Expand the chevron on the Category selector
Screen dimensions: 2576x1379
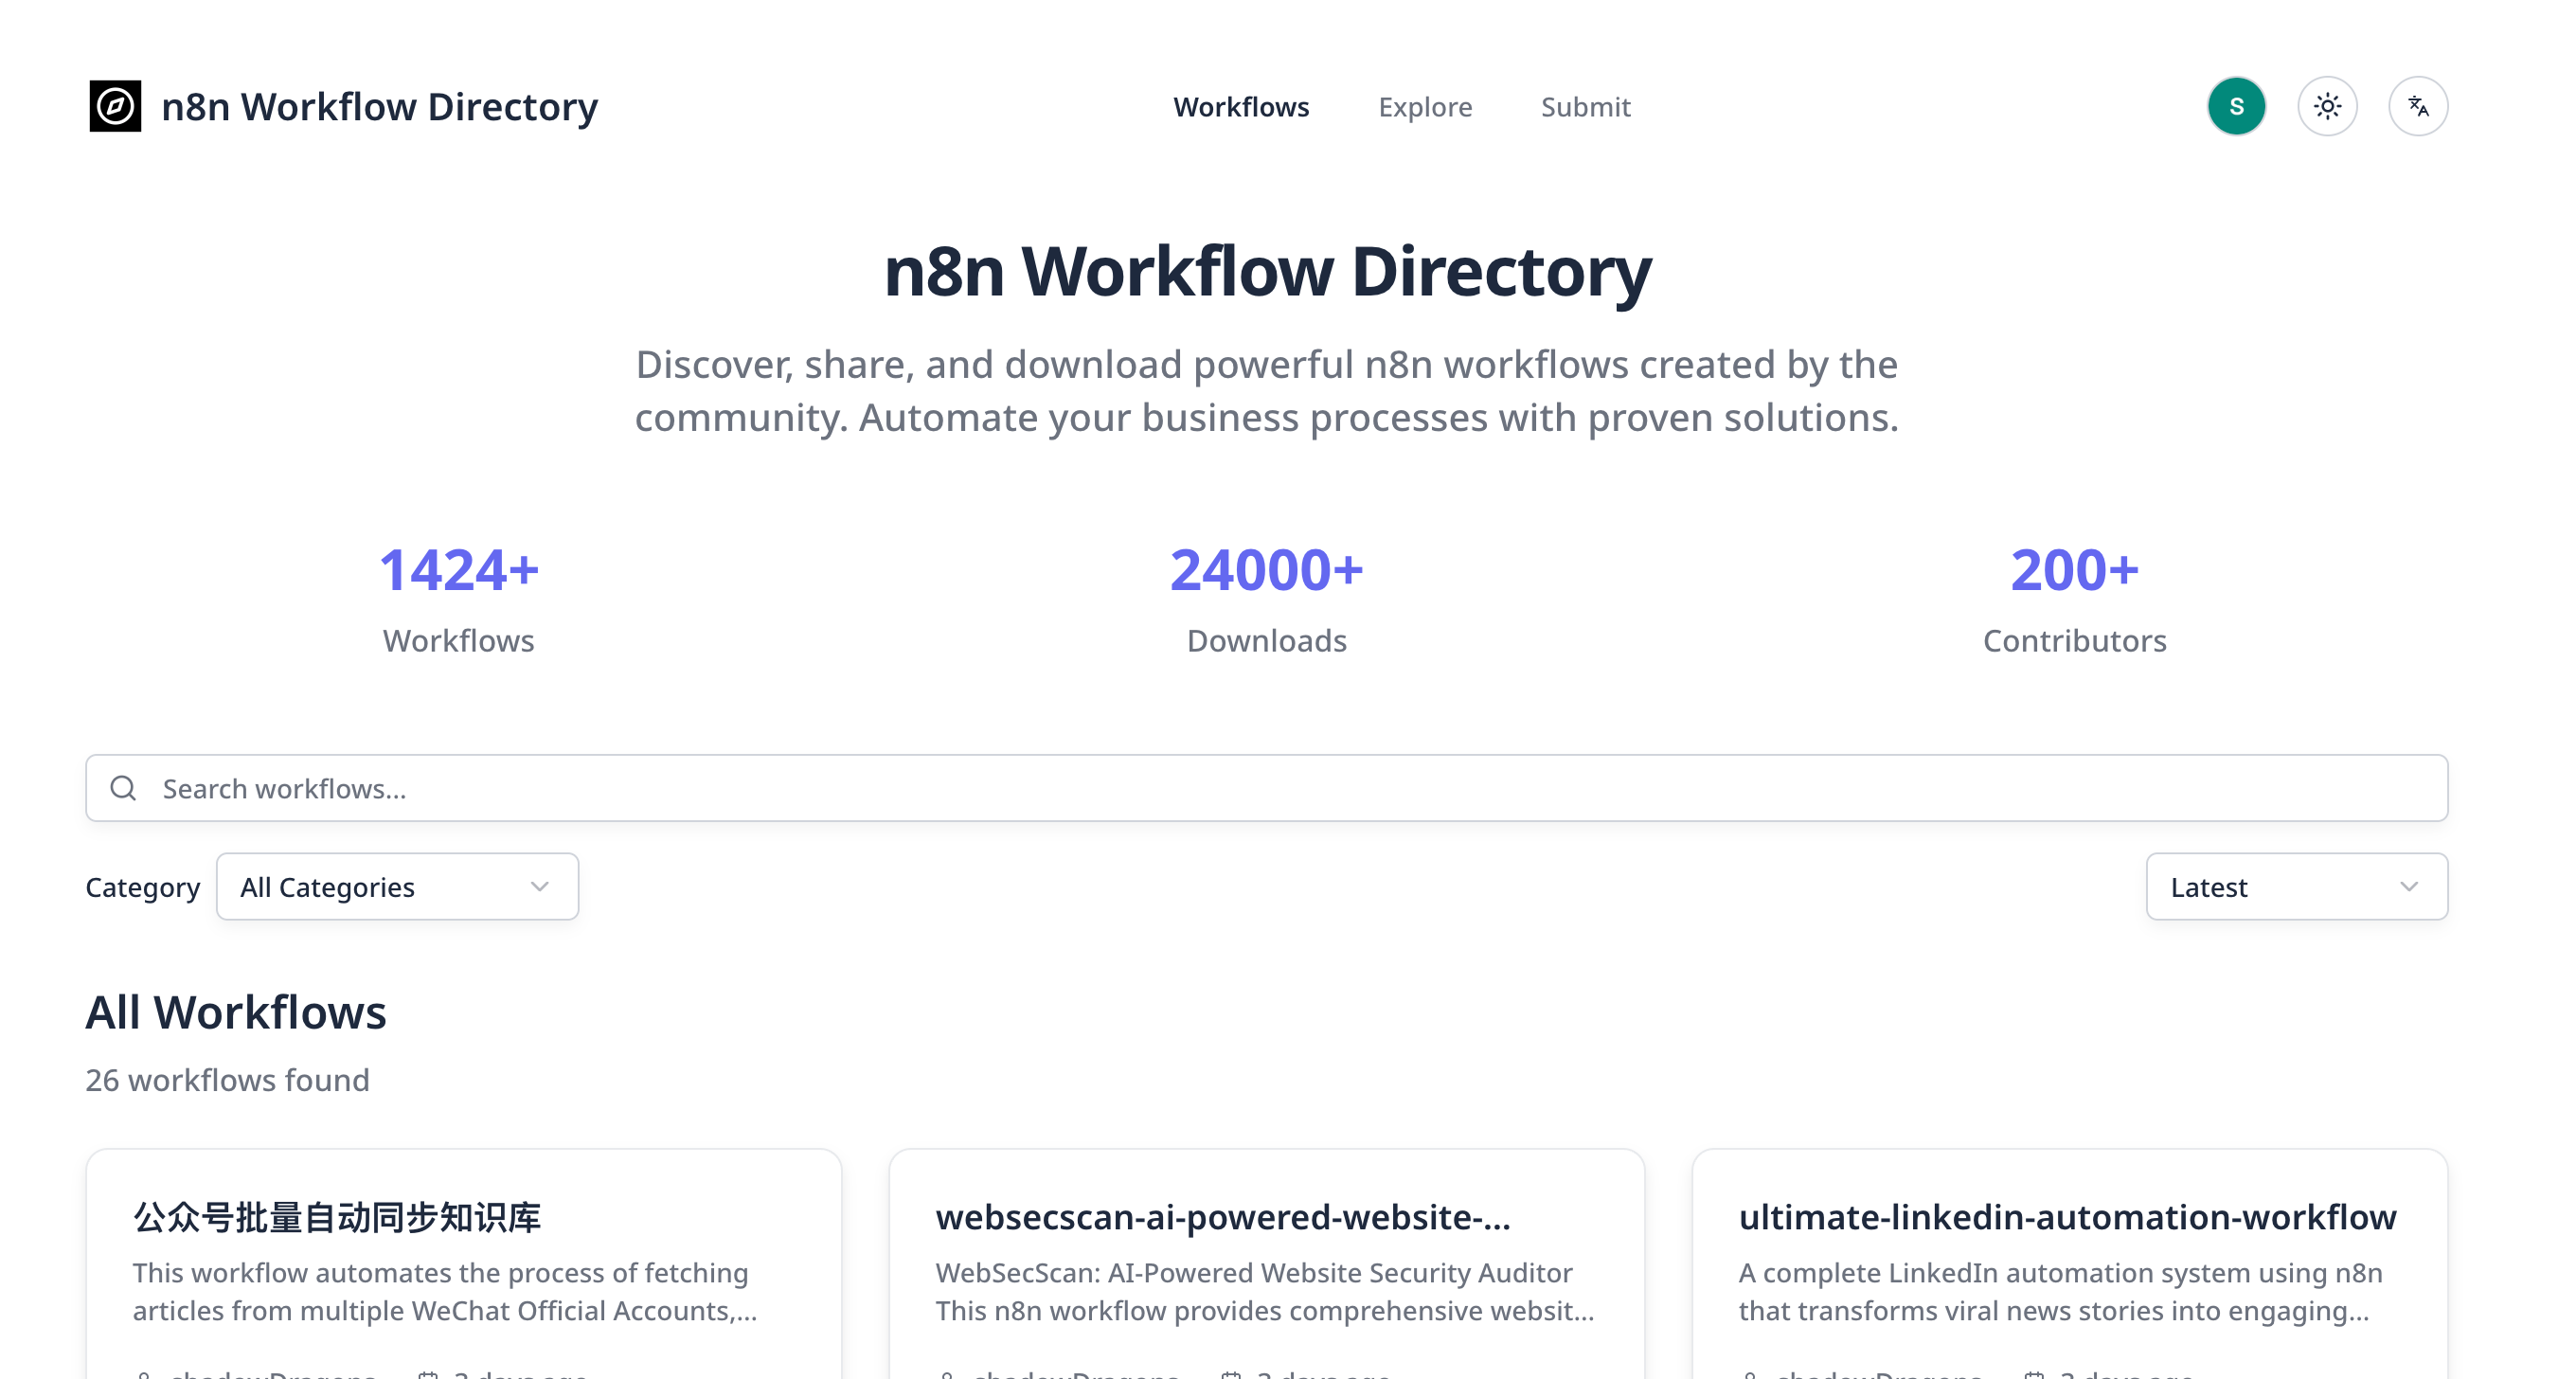pyautogui.click(x=540, y=886)
